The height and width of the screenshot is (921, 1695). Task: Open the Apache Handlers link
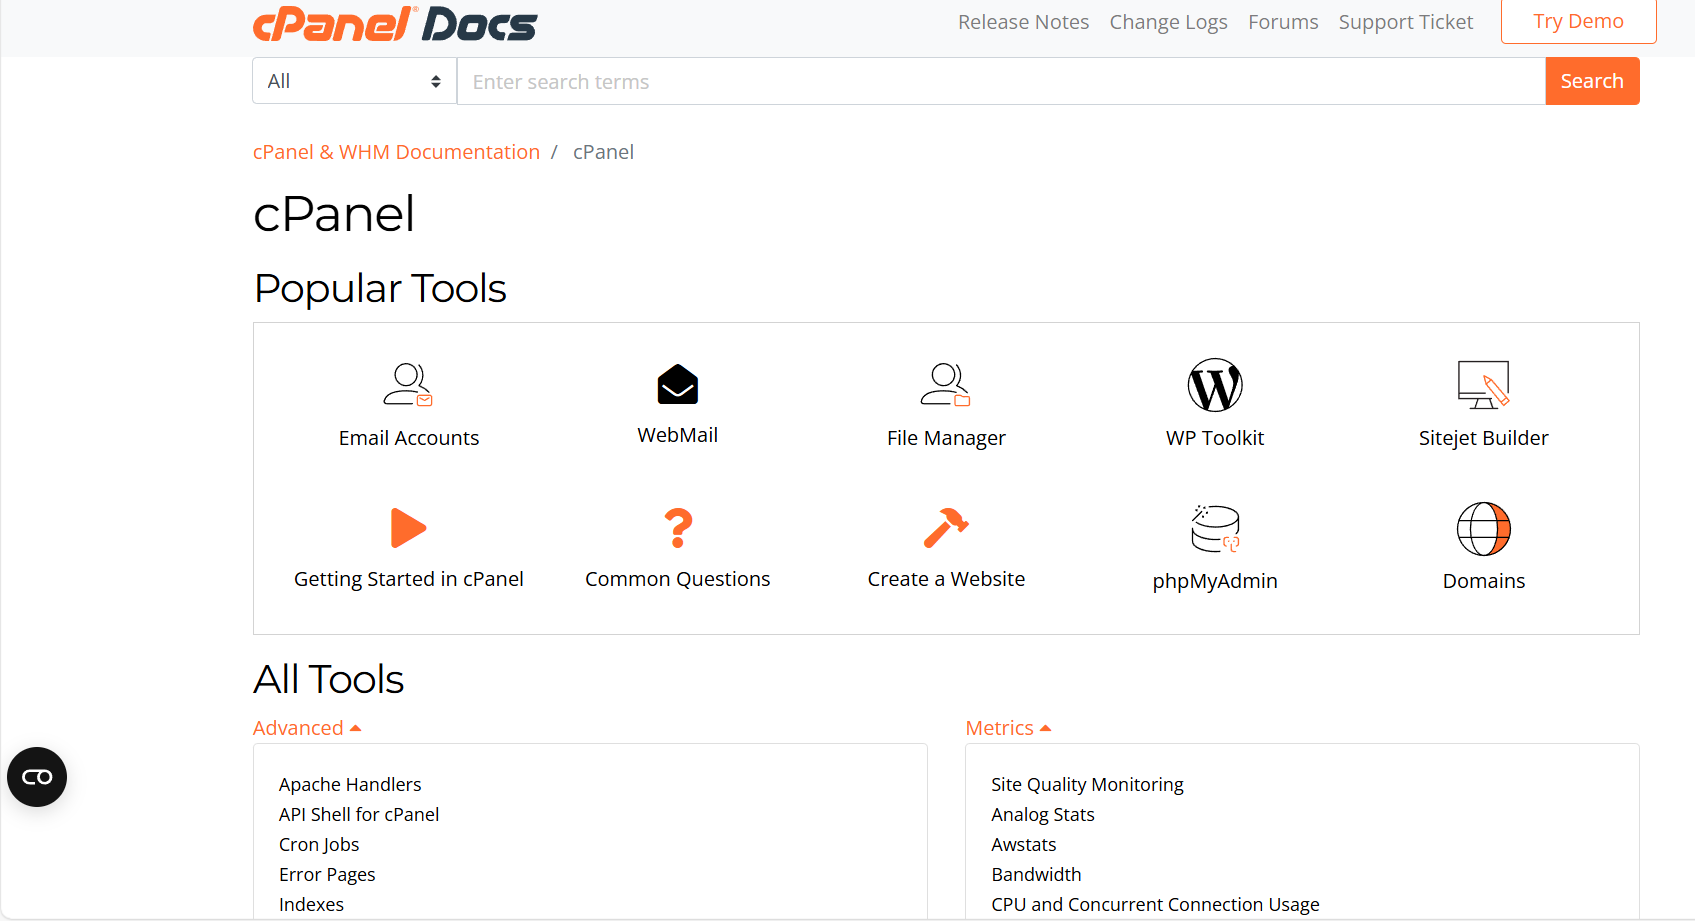pos(350,785)
